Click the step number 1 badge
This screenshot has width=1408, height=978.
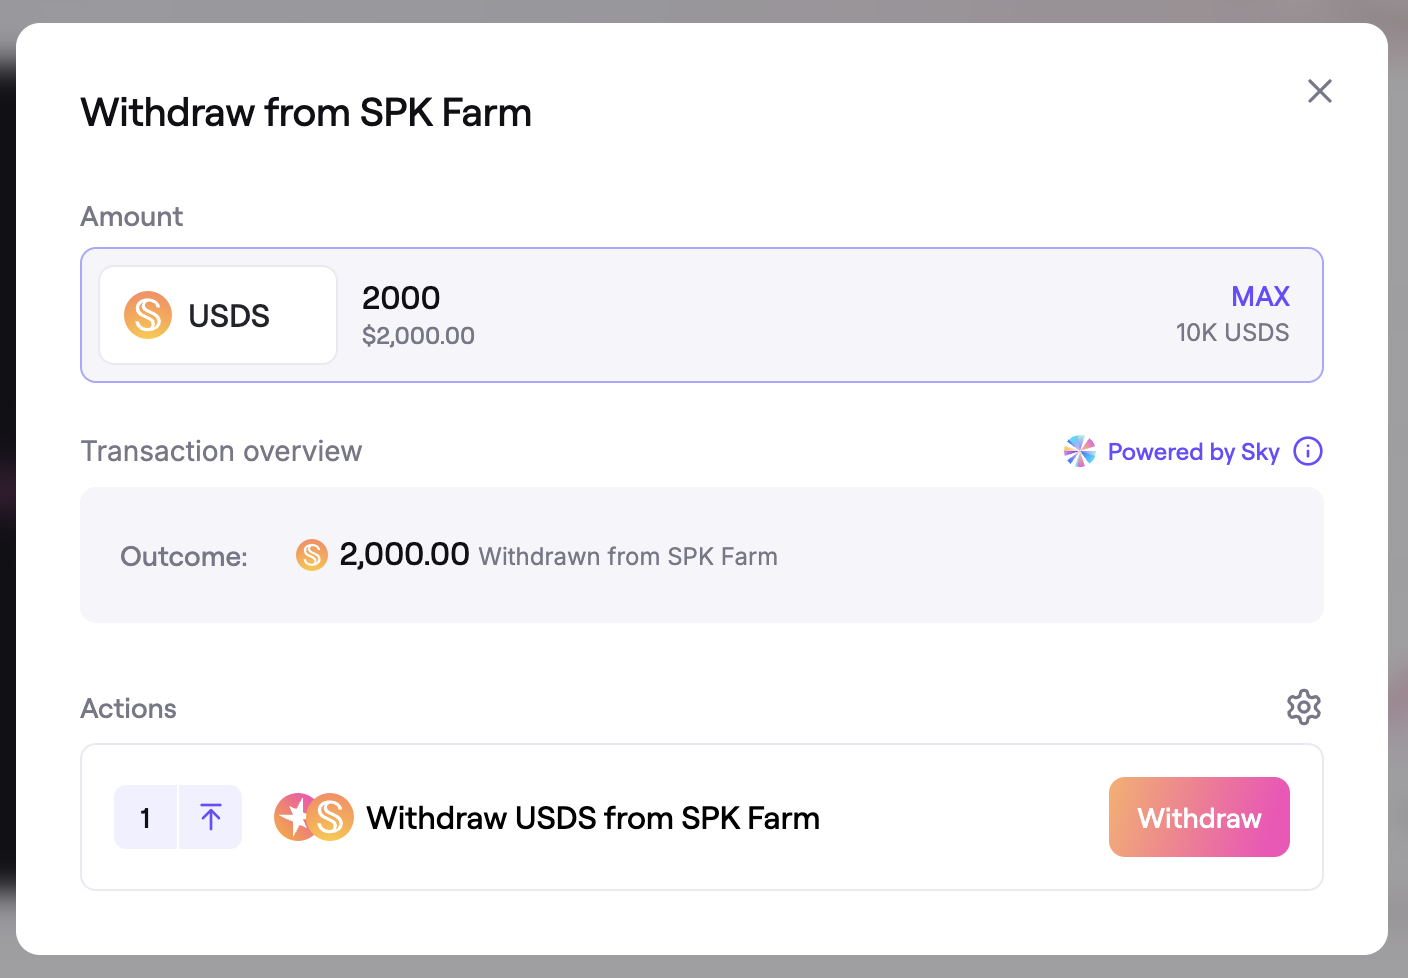146,818
